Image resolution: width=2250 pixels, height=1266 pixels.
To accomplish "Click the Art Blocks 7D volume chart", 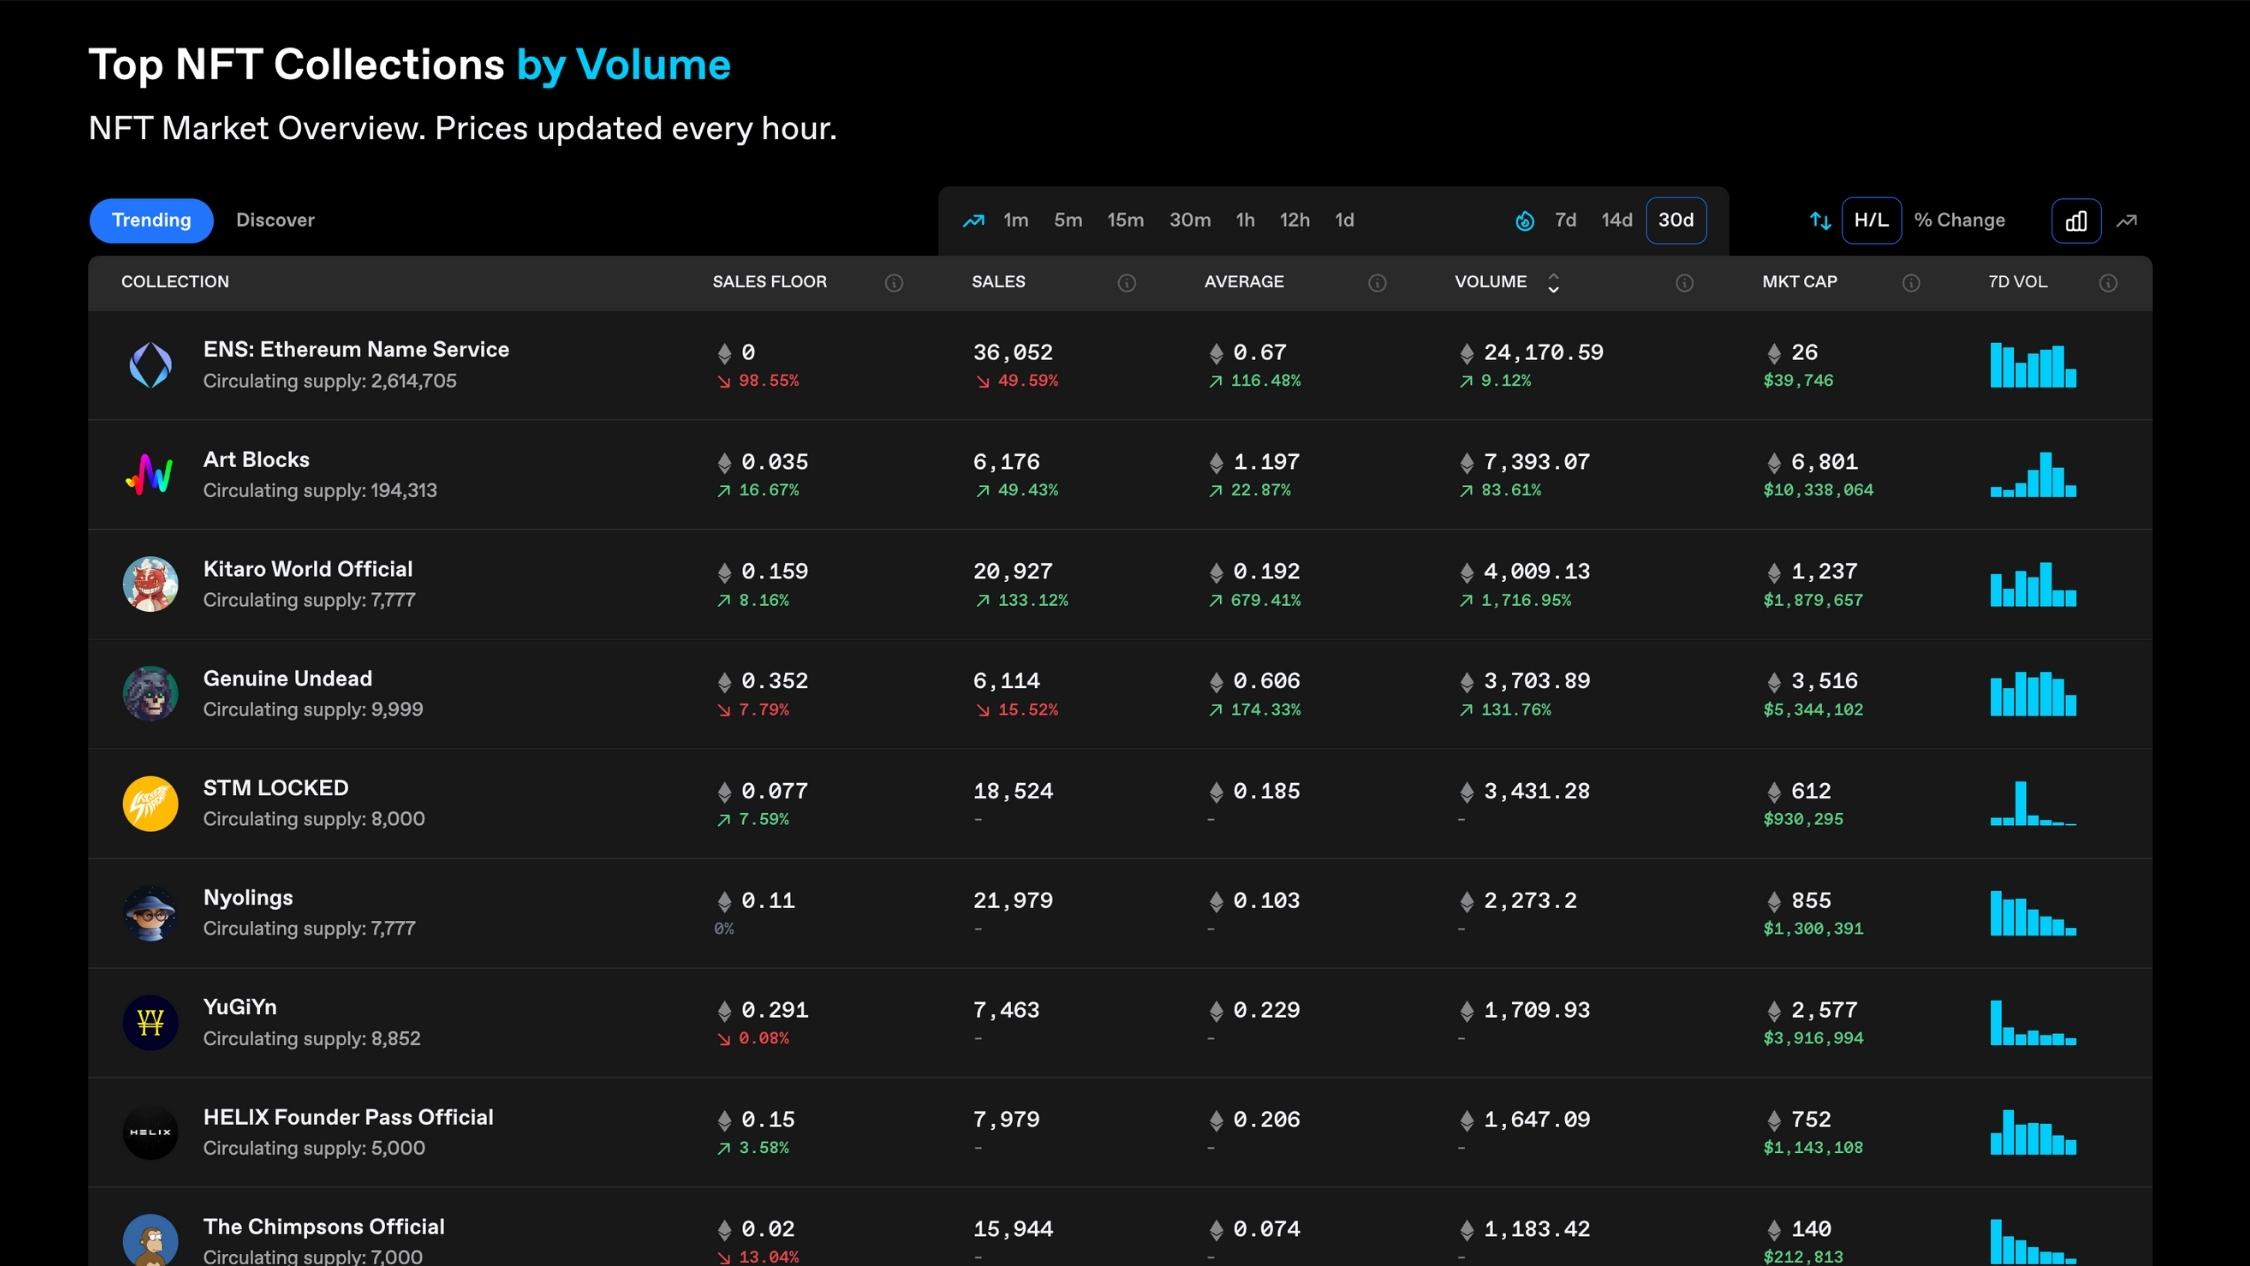I will 2033,474.
